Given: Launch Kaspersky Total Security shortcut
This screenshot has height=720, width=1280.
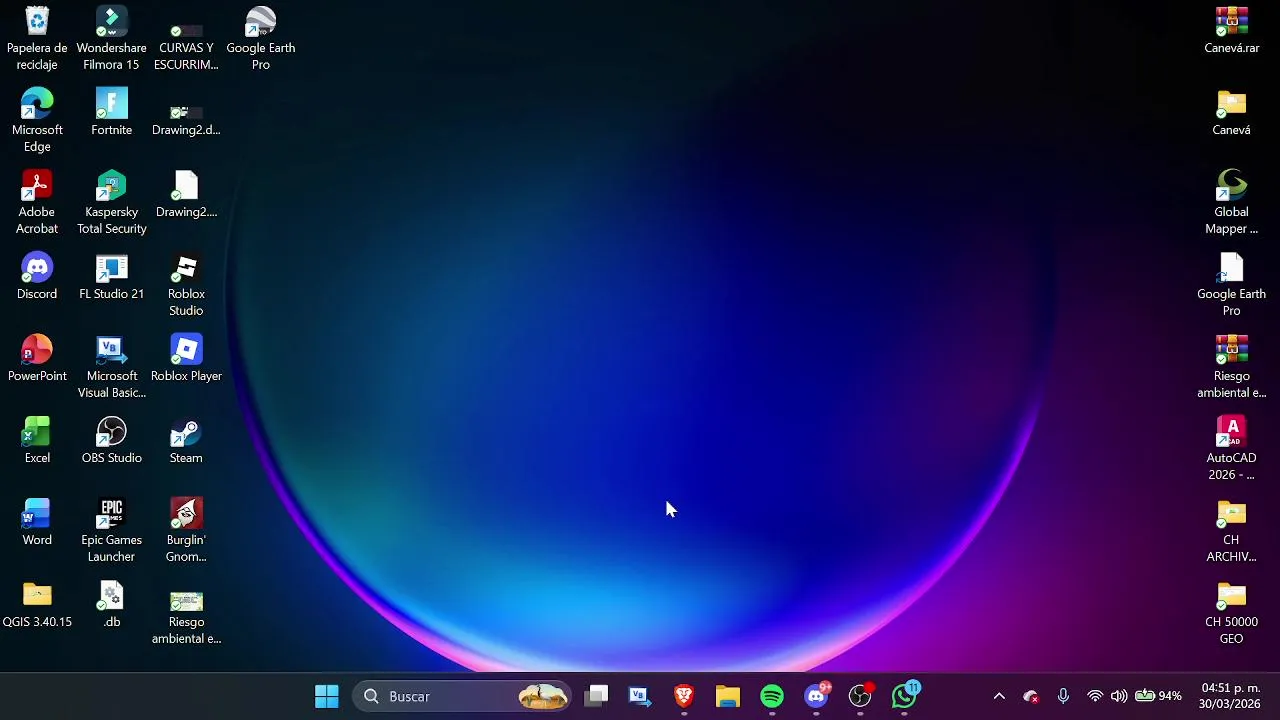Looking at the screenshot, I should tap(111, 202).
